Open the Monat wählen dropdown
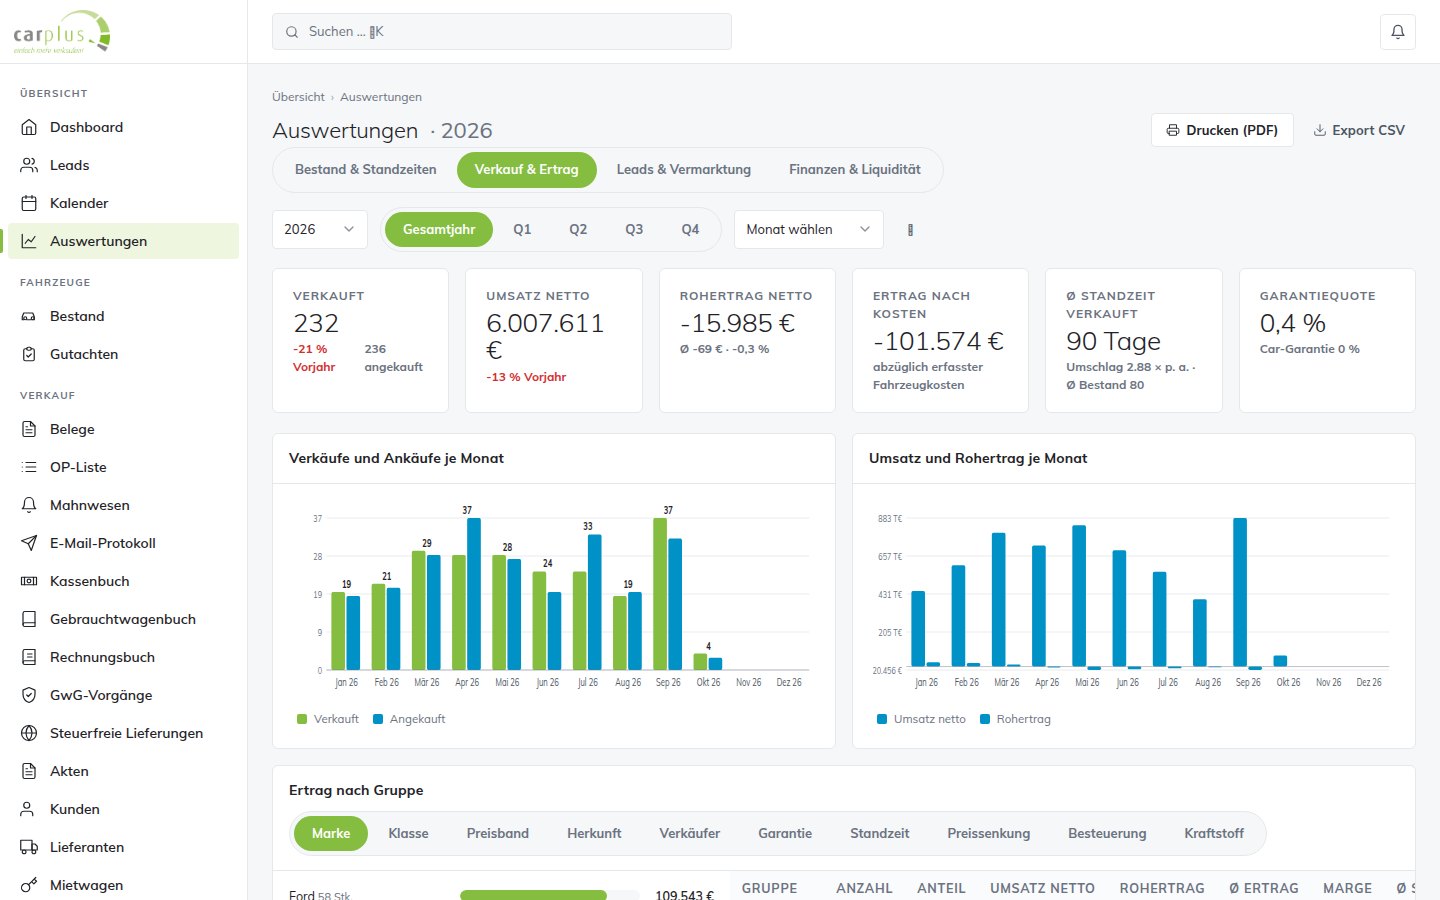The image size is (1440, 900). (808, 229)
